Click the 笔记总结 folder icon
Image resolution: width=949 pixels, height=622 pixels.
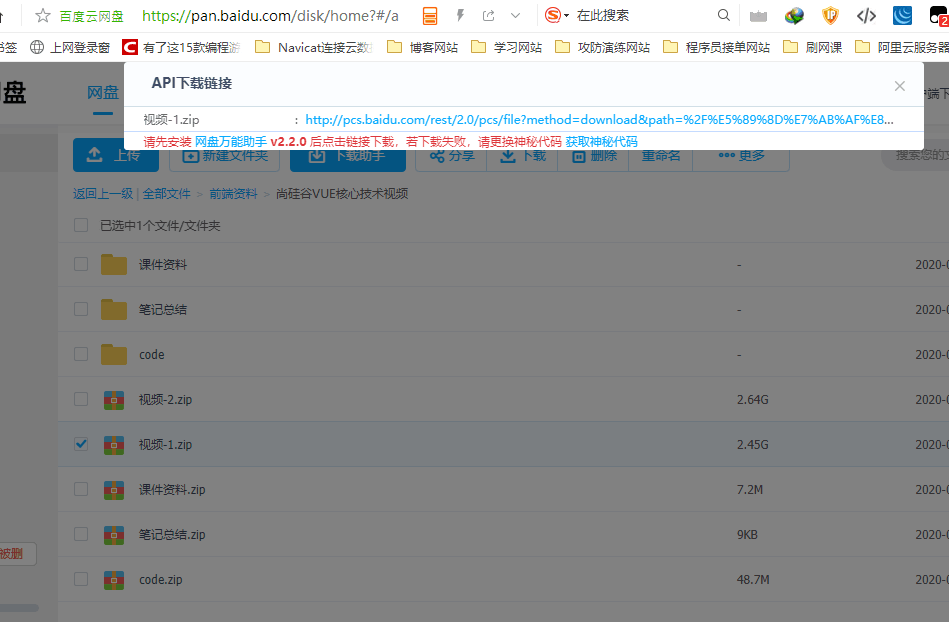(114, 309)
